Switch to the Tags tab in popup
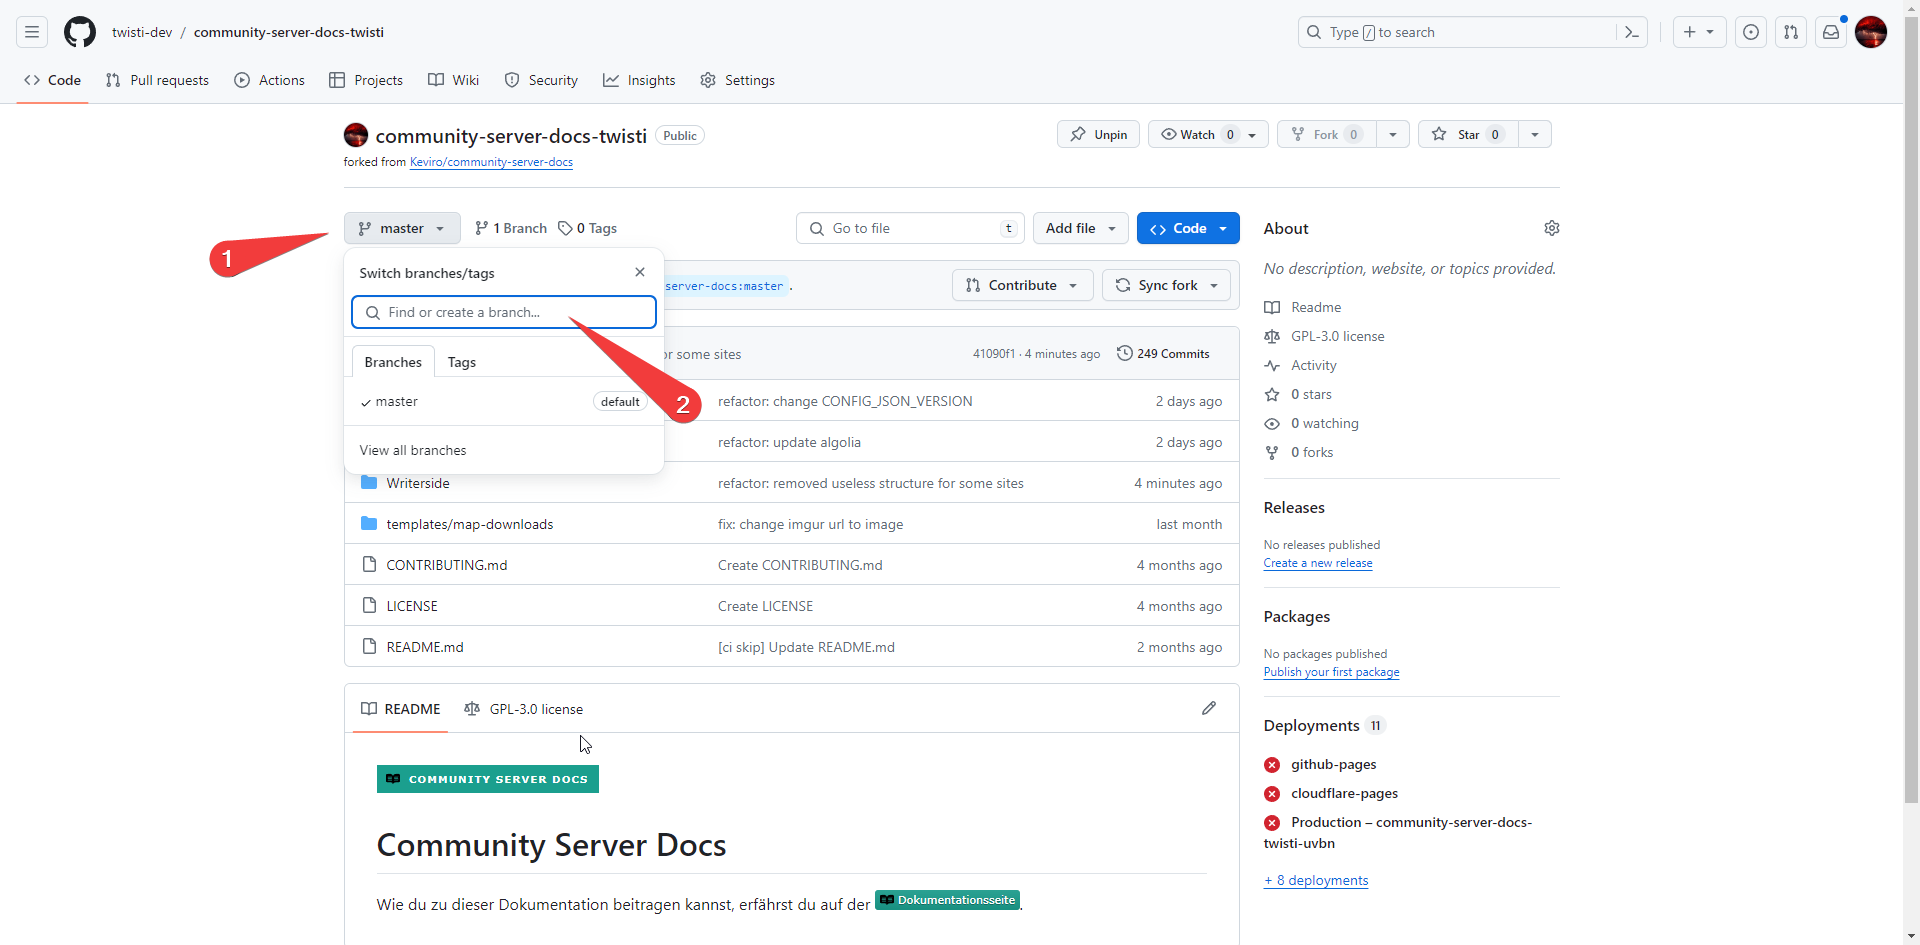 tap(462, 362)
